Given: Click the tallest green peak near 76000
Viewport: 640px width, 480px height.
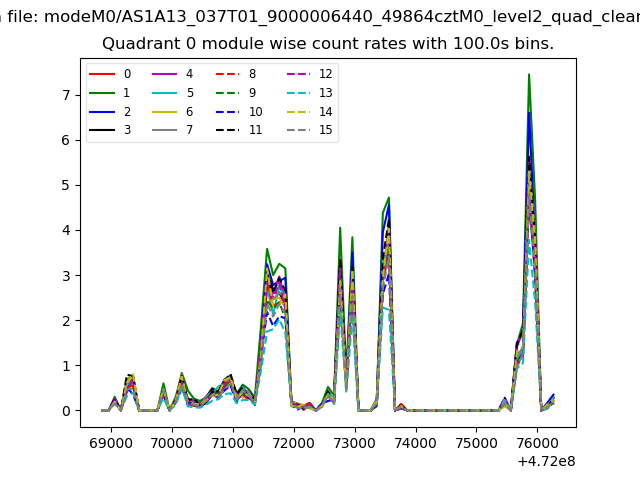Looking at the screenshot, I should pyautogui.click(x=529, y=75).
